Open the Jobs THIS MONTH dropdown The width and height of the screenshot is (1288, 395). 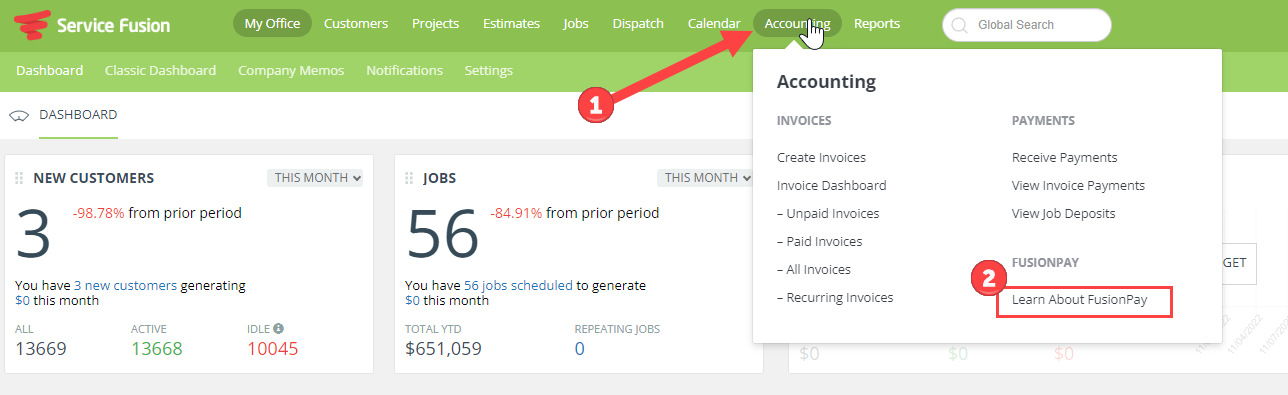pyautogui.click(x=705, y=178)
